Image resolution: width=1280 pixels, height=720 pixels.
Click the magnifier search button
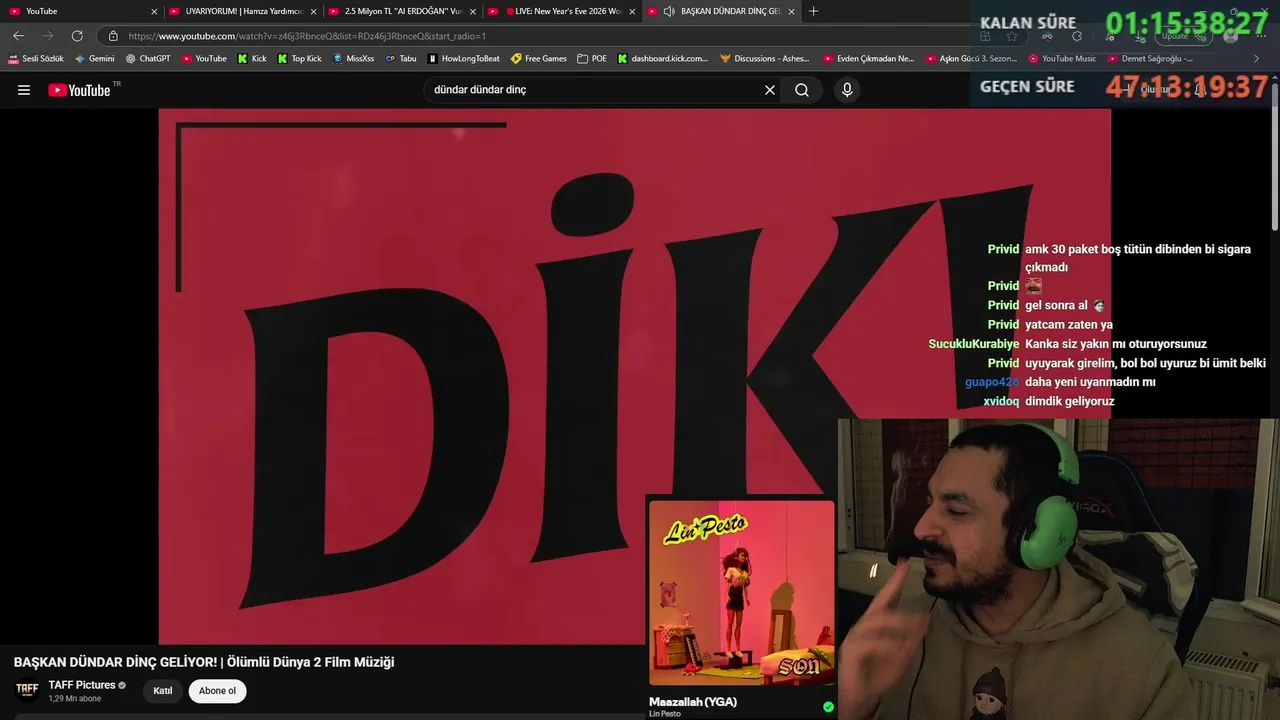[x=802, y=90]
